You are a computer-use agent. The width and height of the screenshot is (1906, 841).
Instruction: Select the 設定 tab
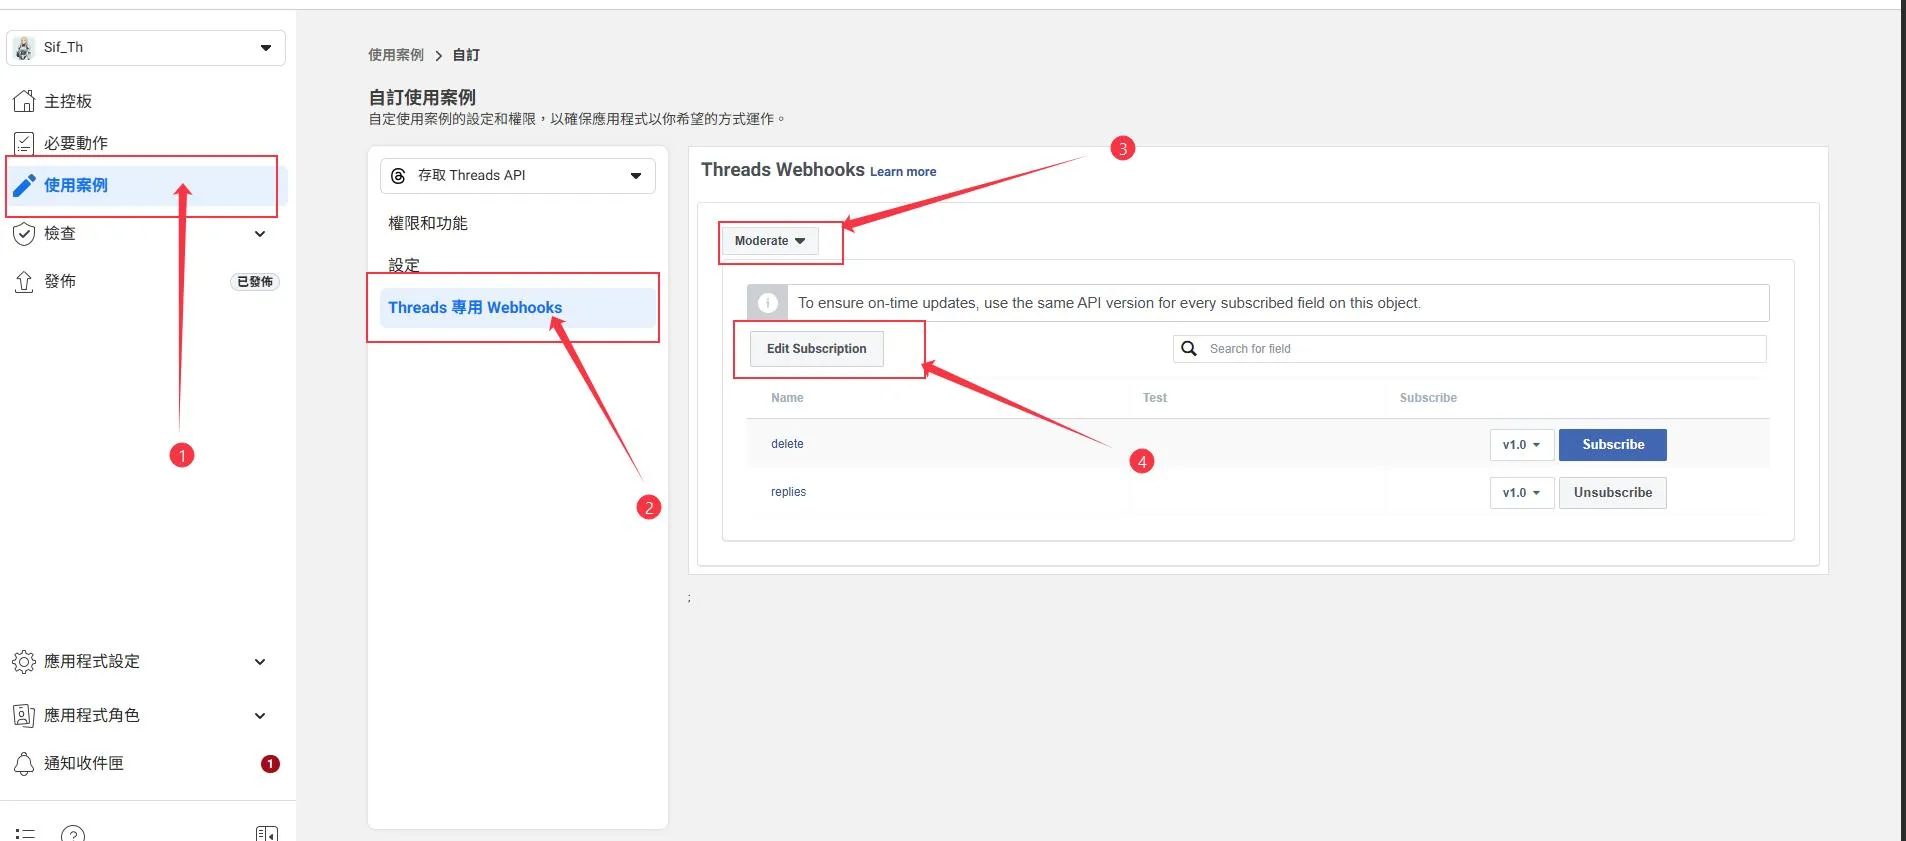pos(404,265)
